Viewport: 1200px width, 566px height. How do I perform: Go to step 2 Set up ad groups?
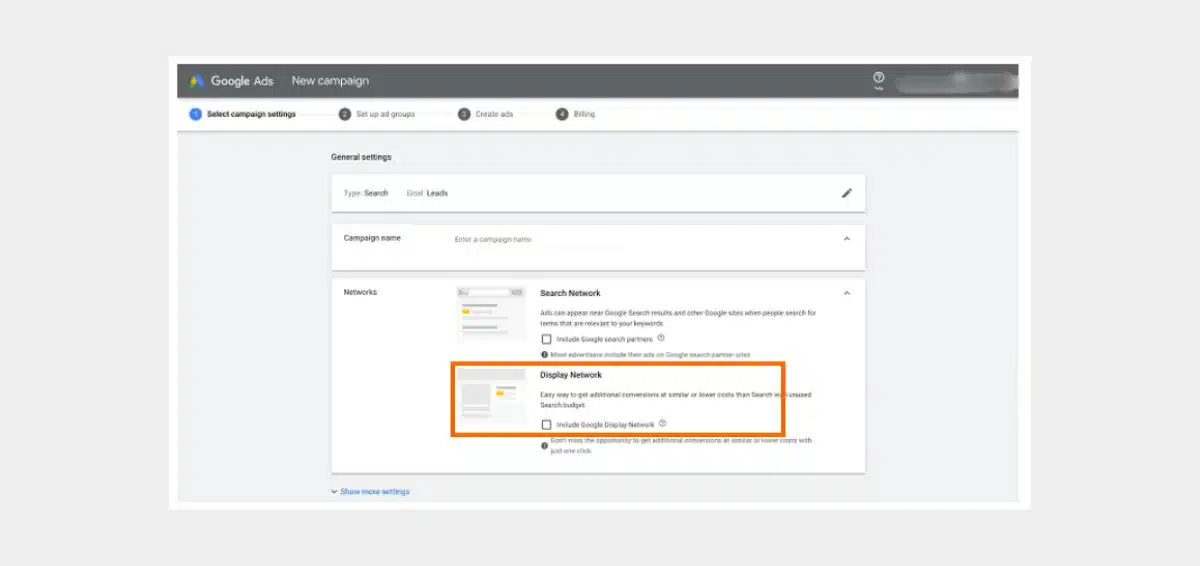point(377,114)
